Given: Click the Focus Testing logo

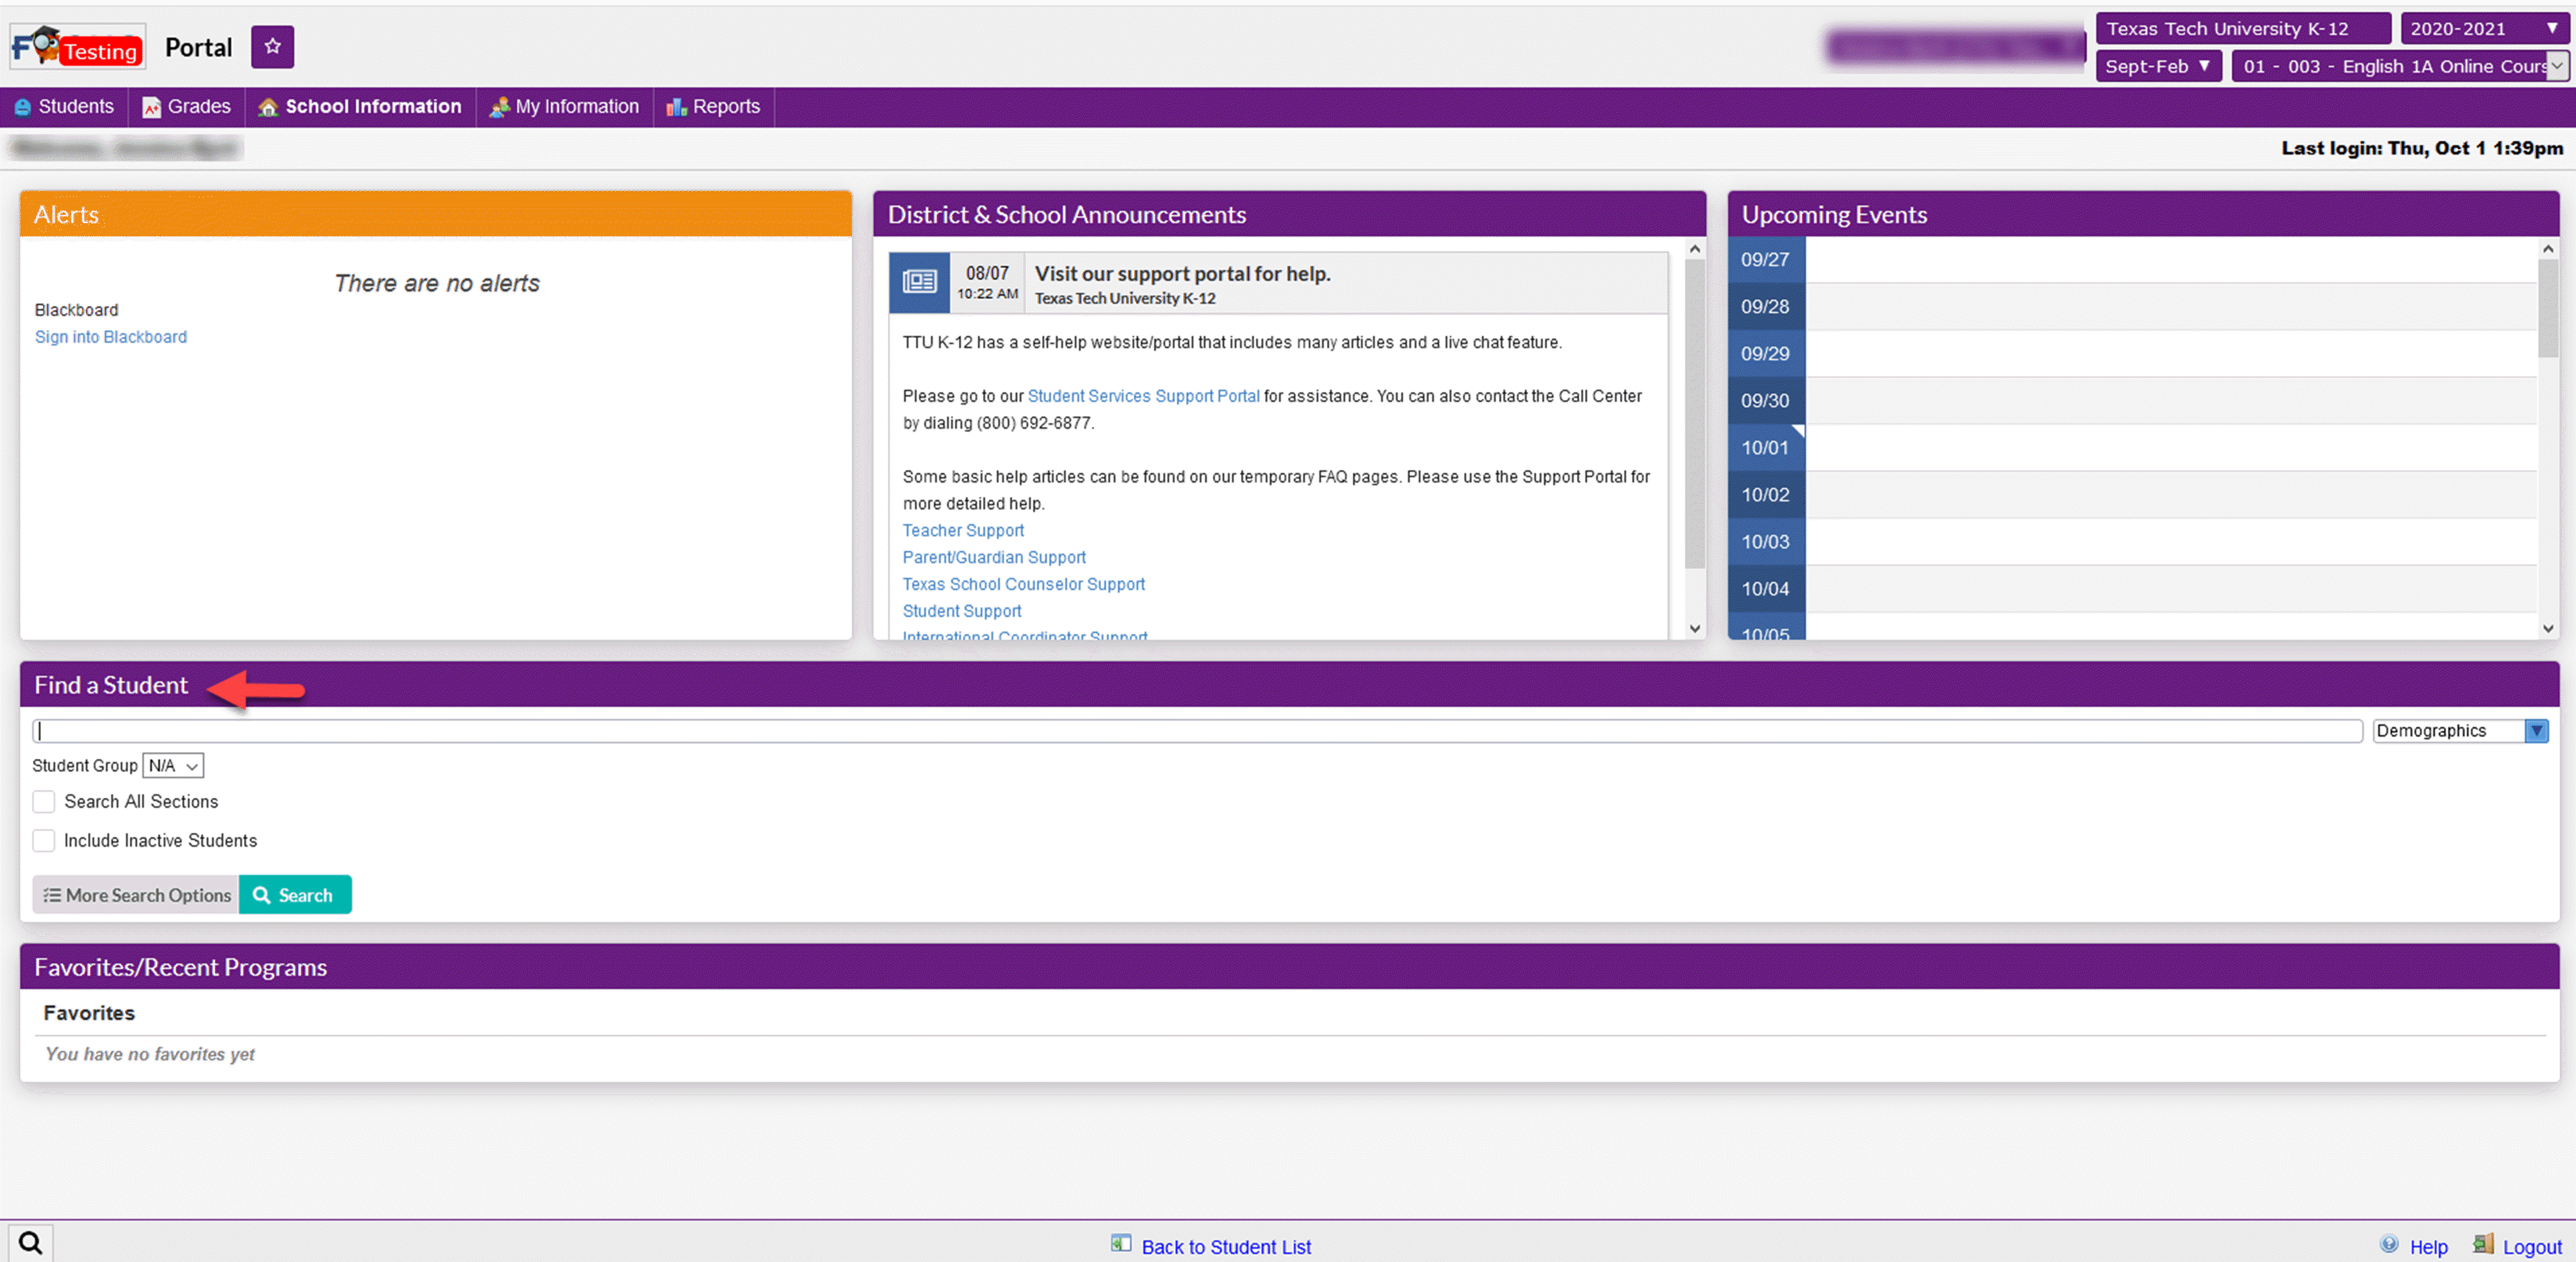Looking at the screenshot, I should point(78,47).
